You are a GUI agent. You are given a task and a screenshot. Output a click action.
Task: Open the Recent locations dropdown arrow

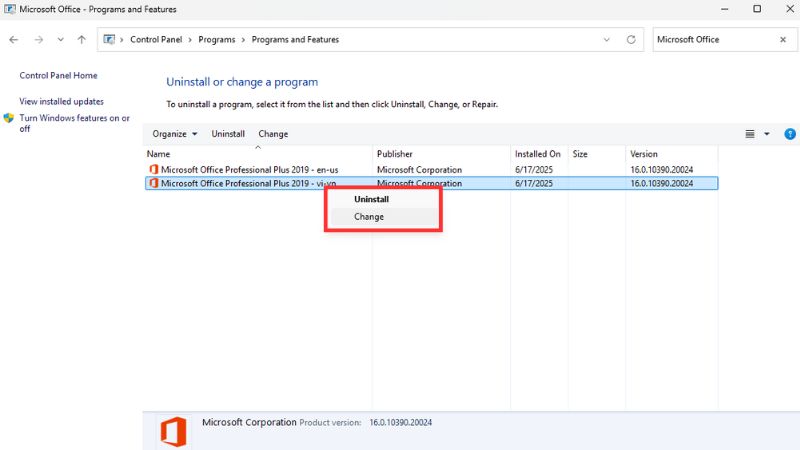[x=60, y=40]
